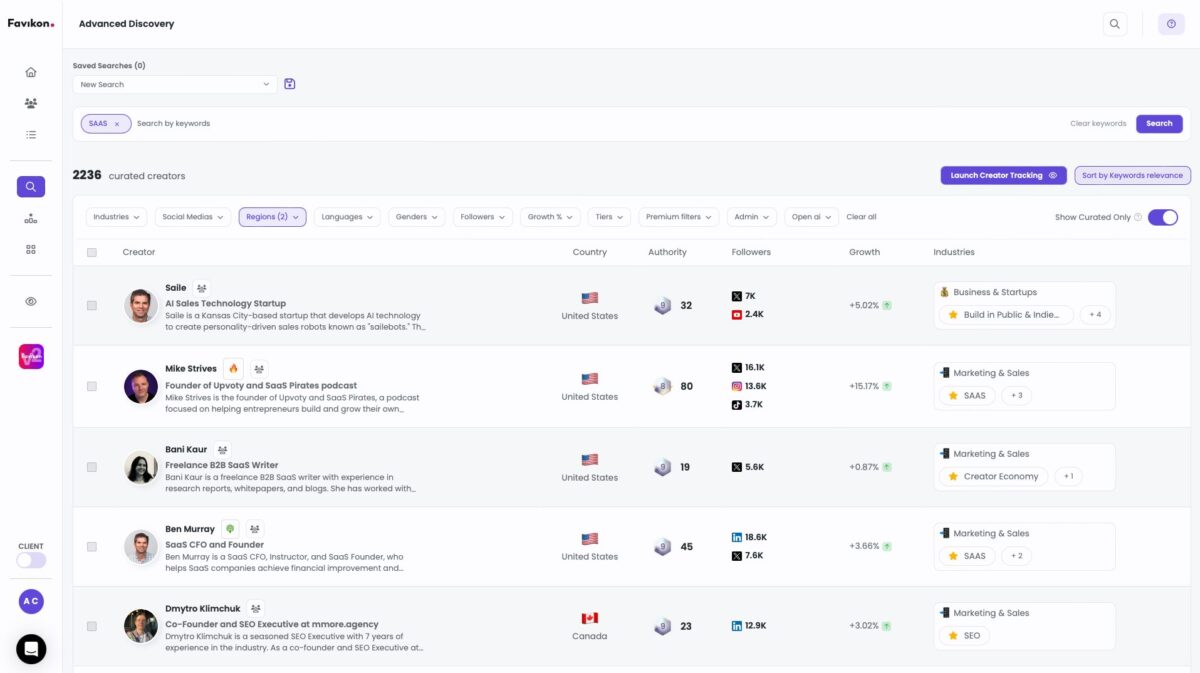Open the Industries filter dropdown
1200x673 pixels.
tap(115, 216)
